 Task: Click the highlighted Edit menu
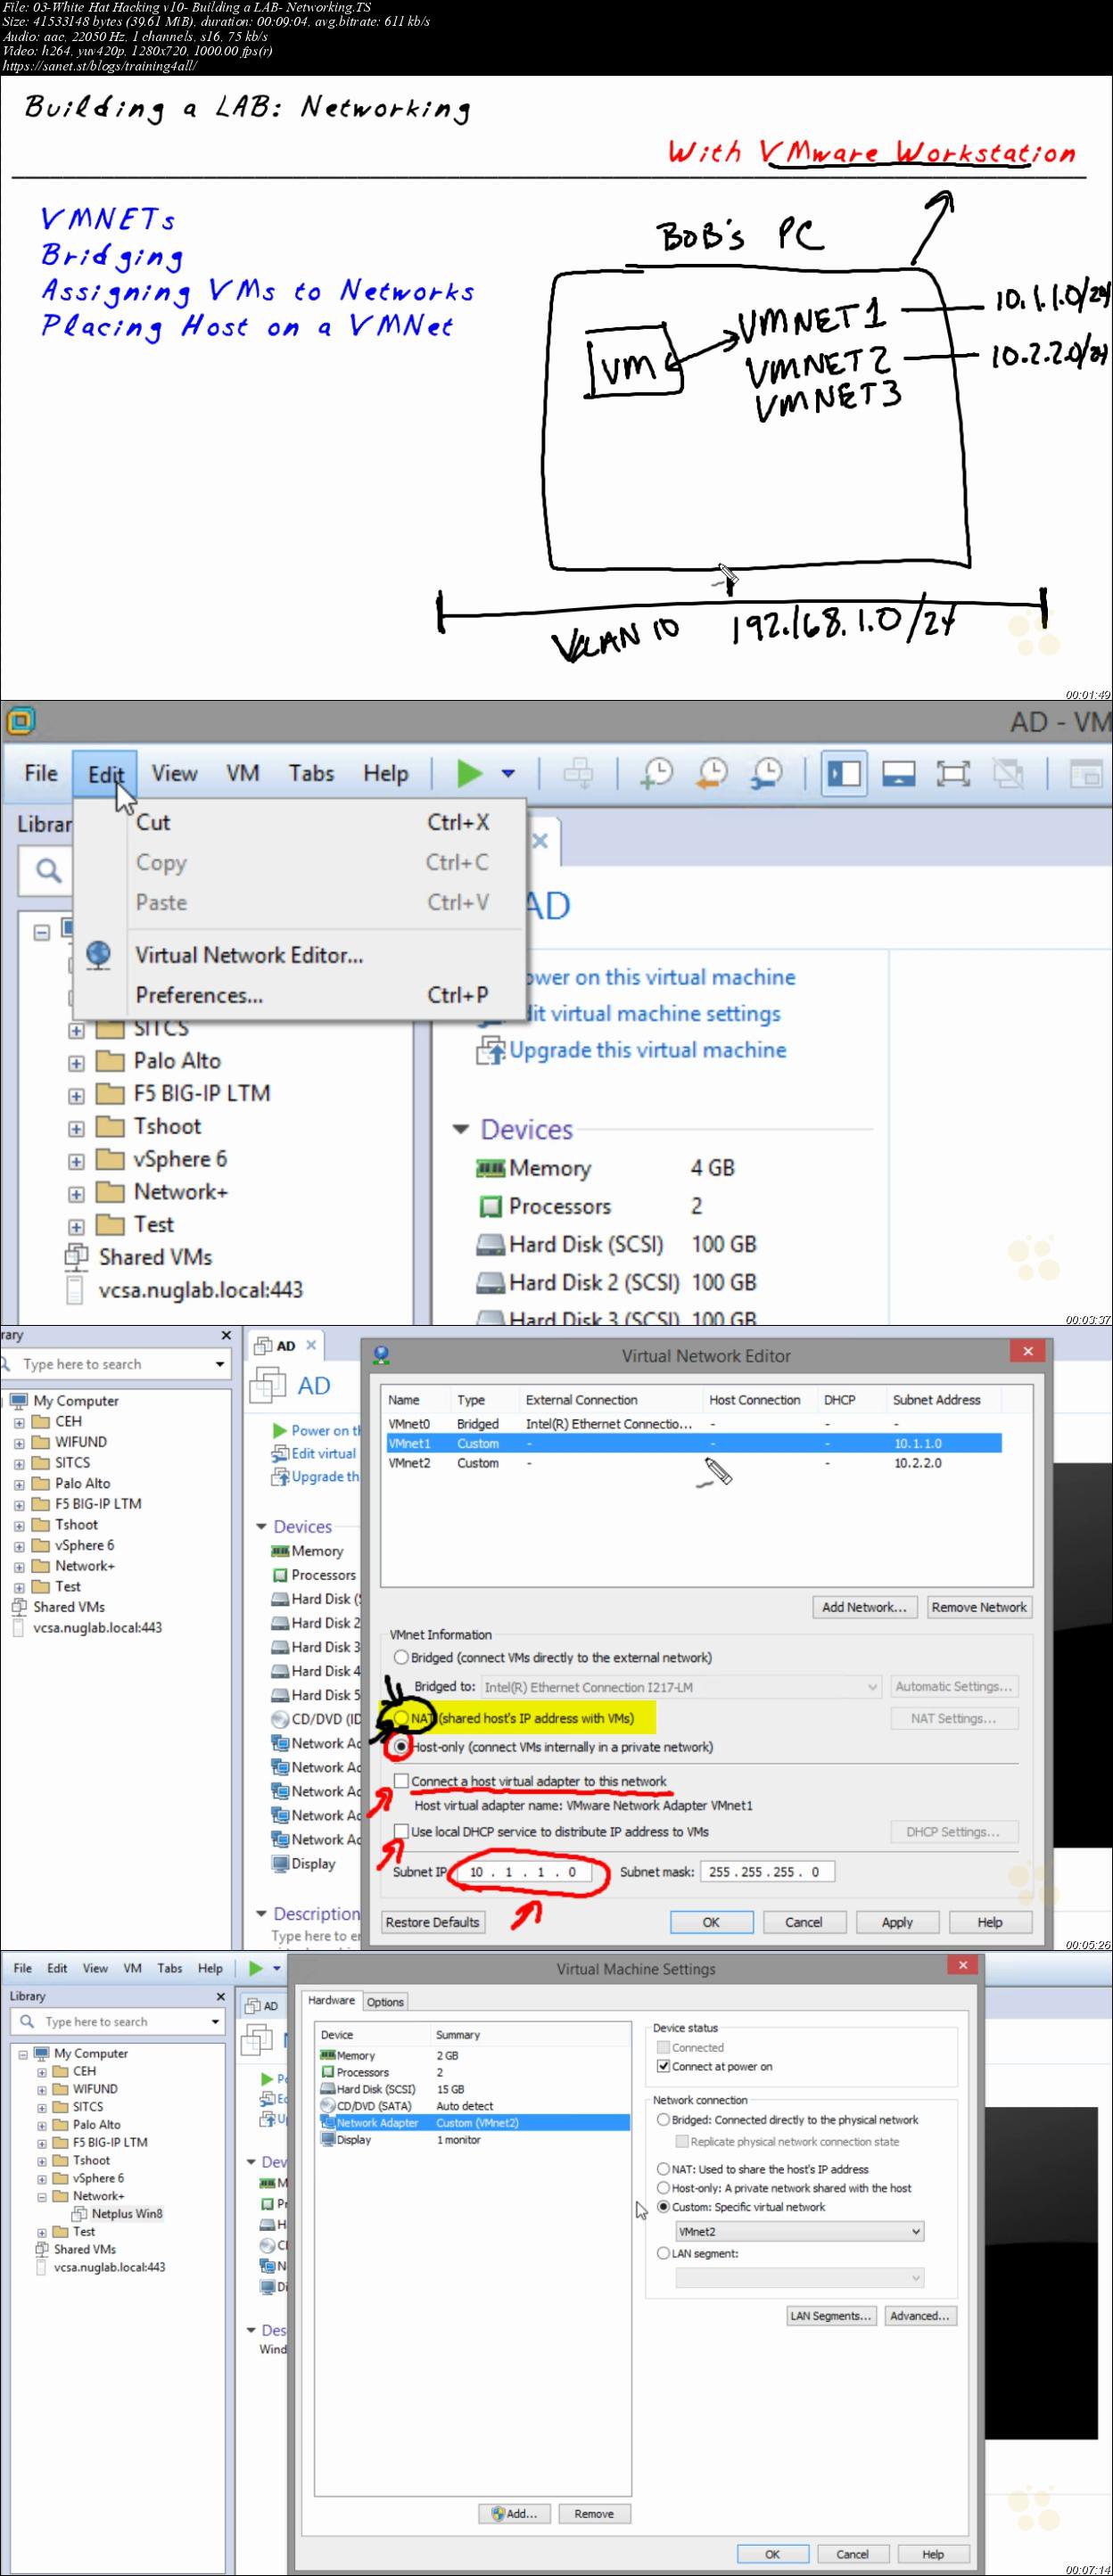[105, 774]
